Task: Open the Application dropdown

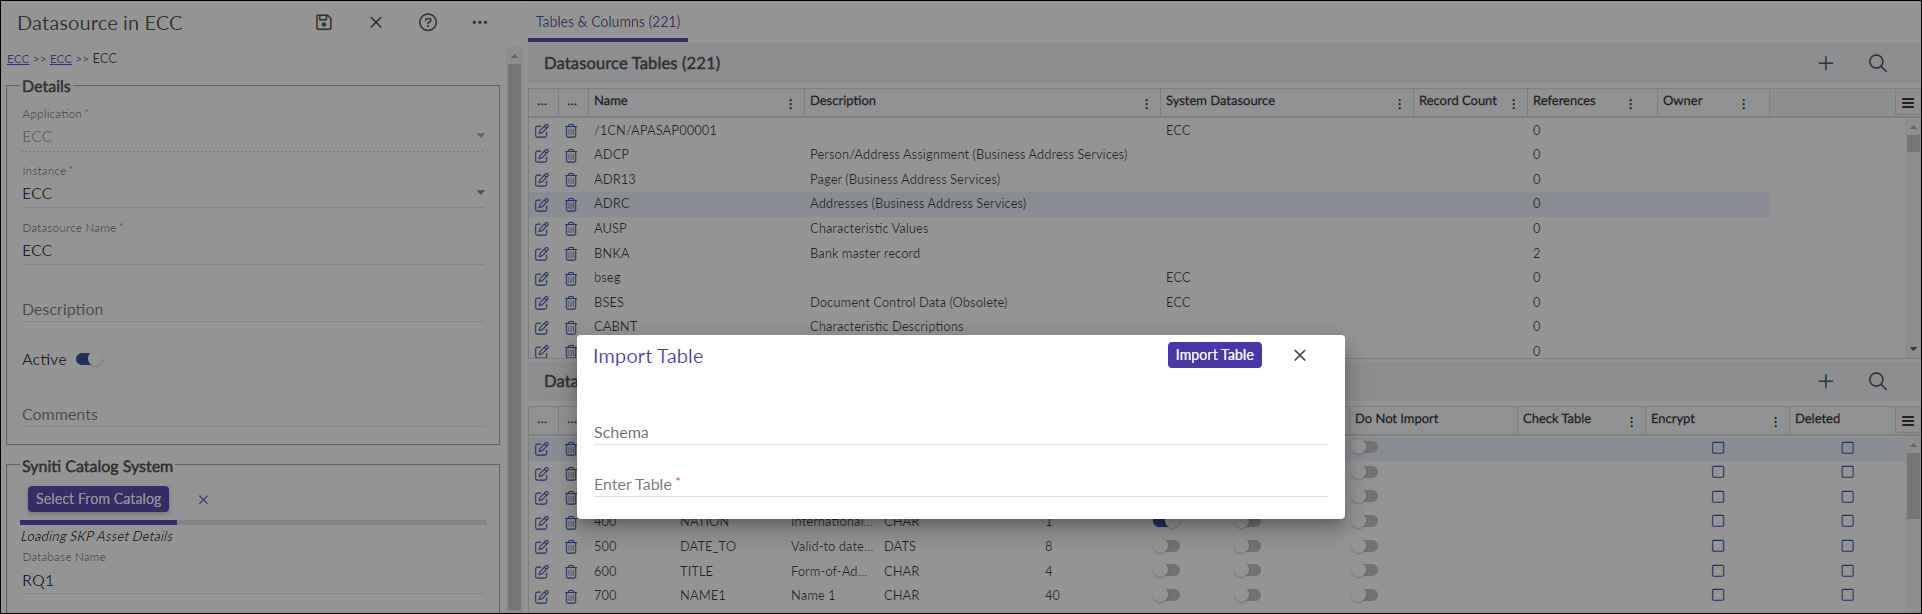Action: pyautogui.click(x=481, y=136)
